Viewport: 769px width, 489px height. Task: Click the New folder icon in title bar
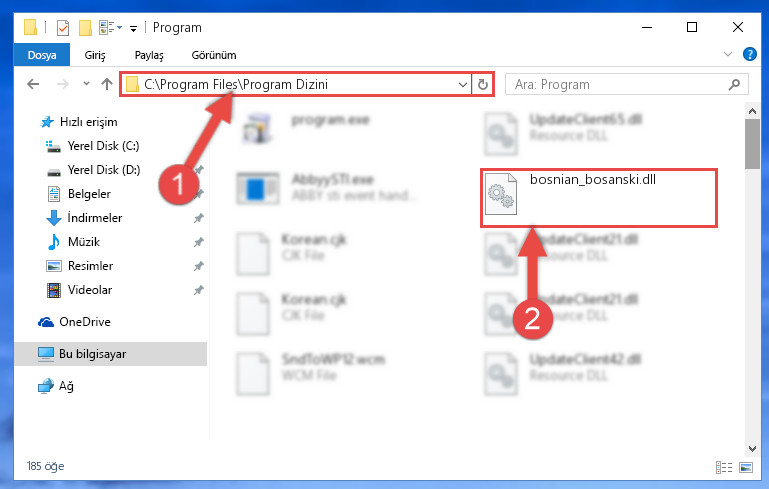click(85, 27)
